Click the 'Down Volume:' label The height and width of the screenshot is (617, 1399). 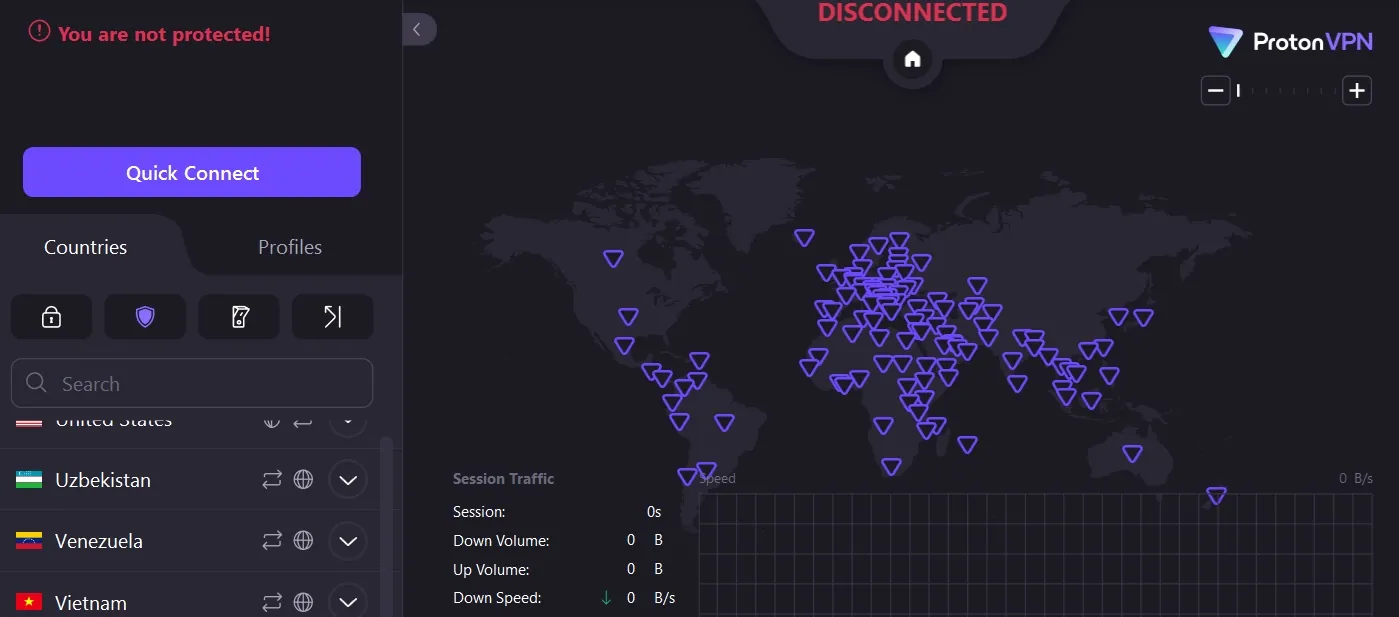501,540
